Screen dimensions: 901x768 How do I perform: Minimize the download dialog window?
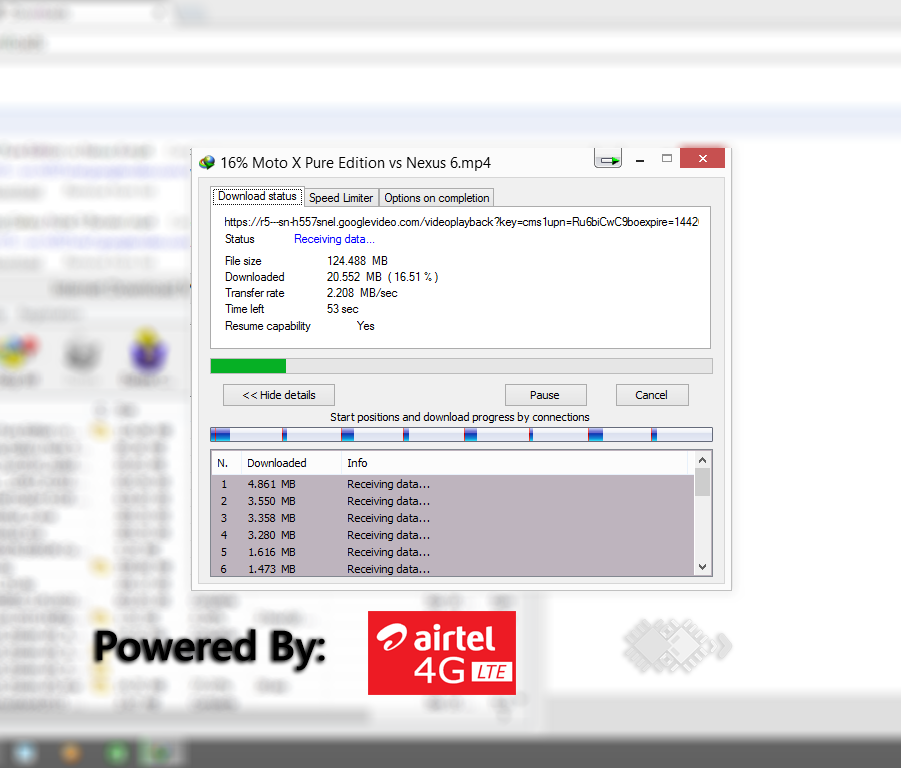point(640,159)
